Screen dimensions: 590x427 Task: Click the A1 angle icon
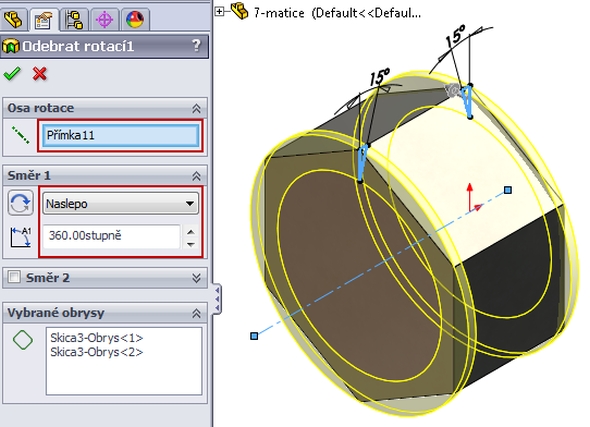[x=21, y=237]
